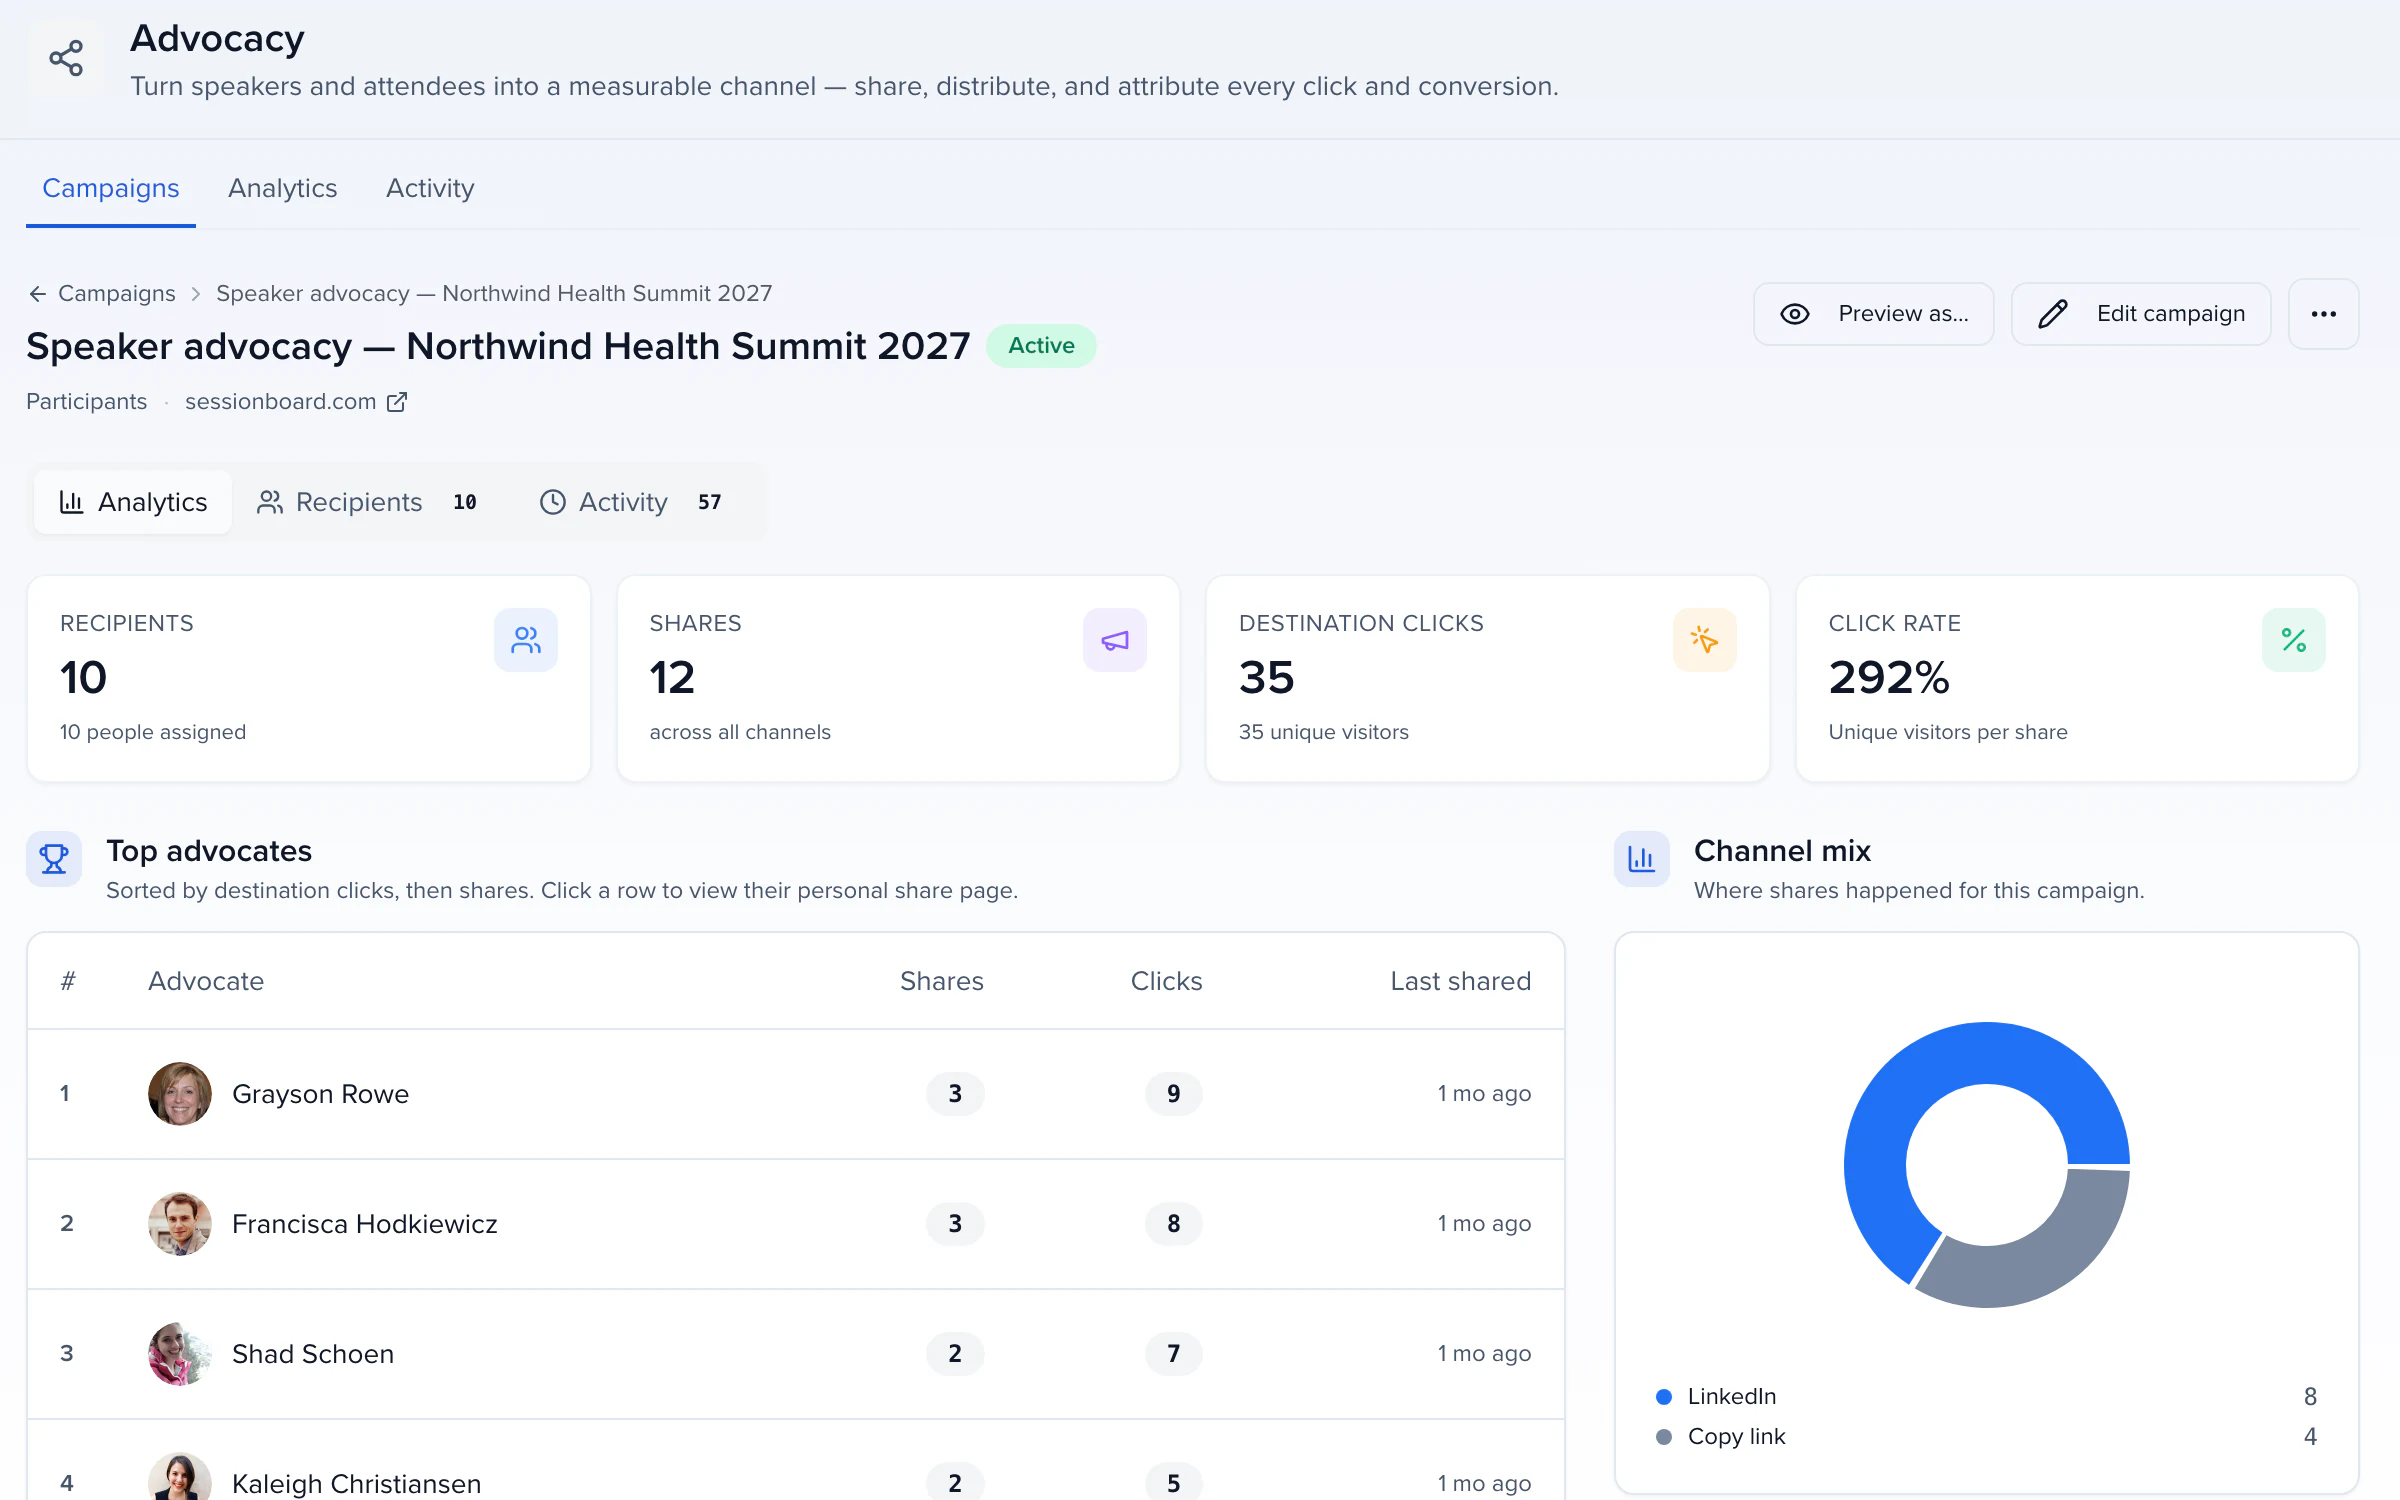Click the LinkedIn blue legend dot
Screen dimensions: 2400x1500
click(1664, 1397)
